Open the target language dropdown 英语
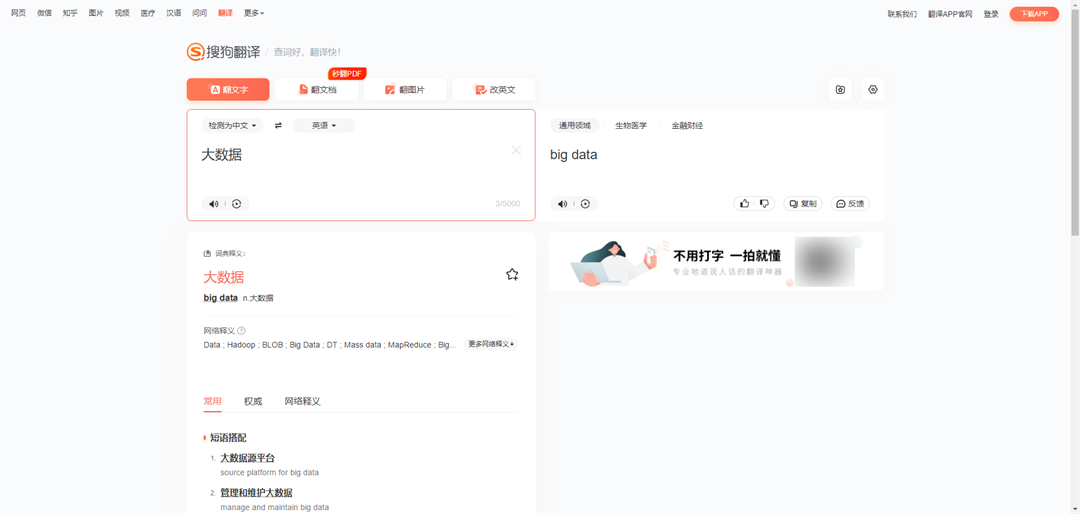This screenshot has height=514, width=1080. [x=324, y=125]
